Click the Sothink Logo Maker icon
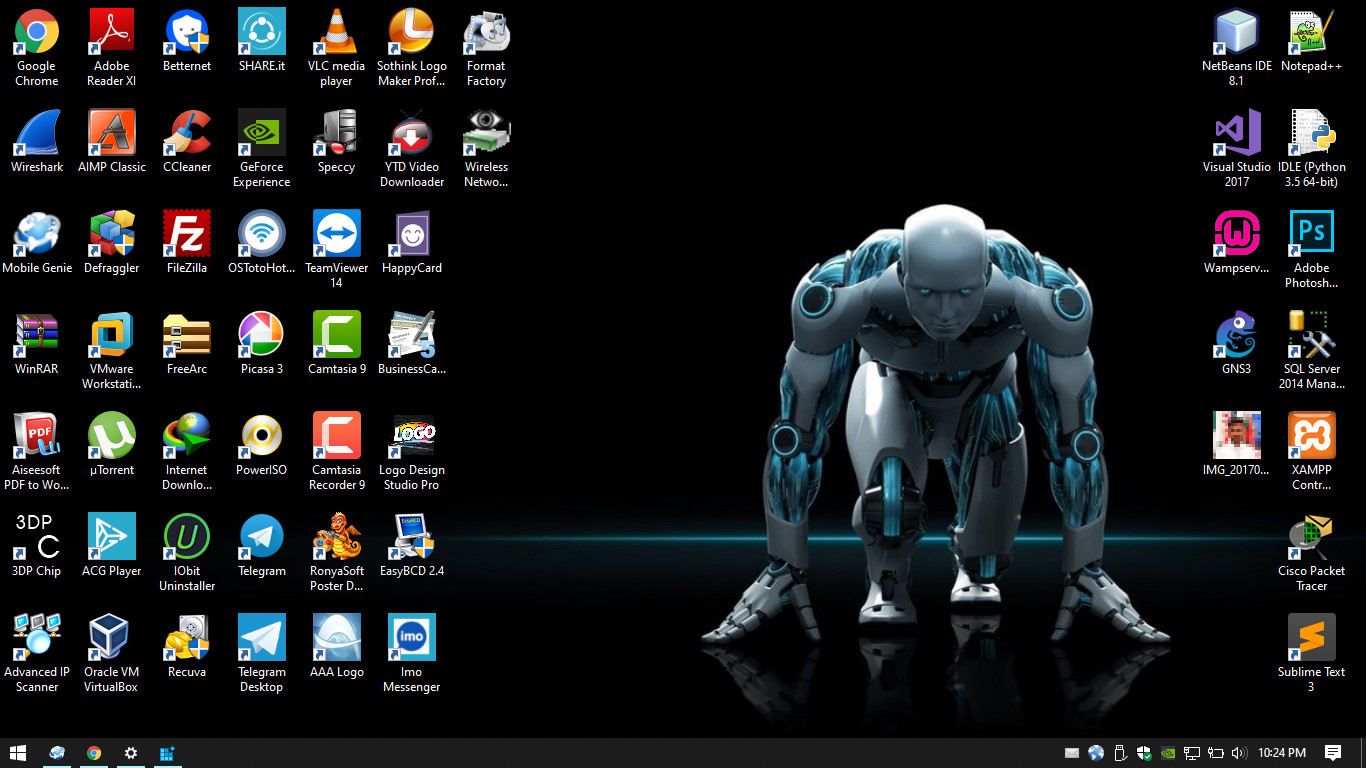The width and height of the screenshot is (1366, 768). coord(412,32)
